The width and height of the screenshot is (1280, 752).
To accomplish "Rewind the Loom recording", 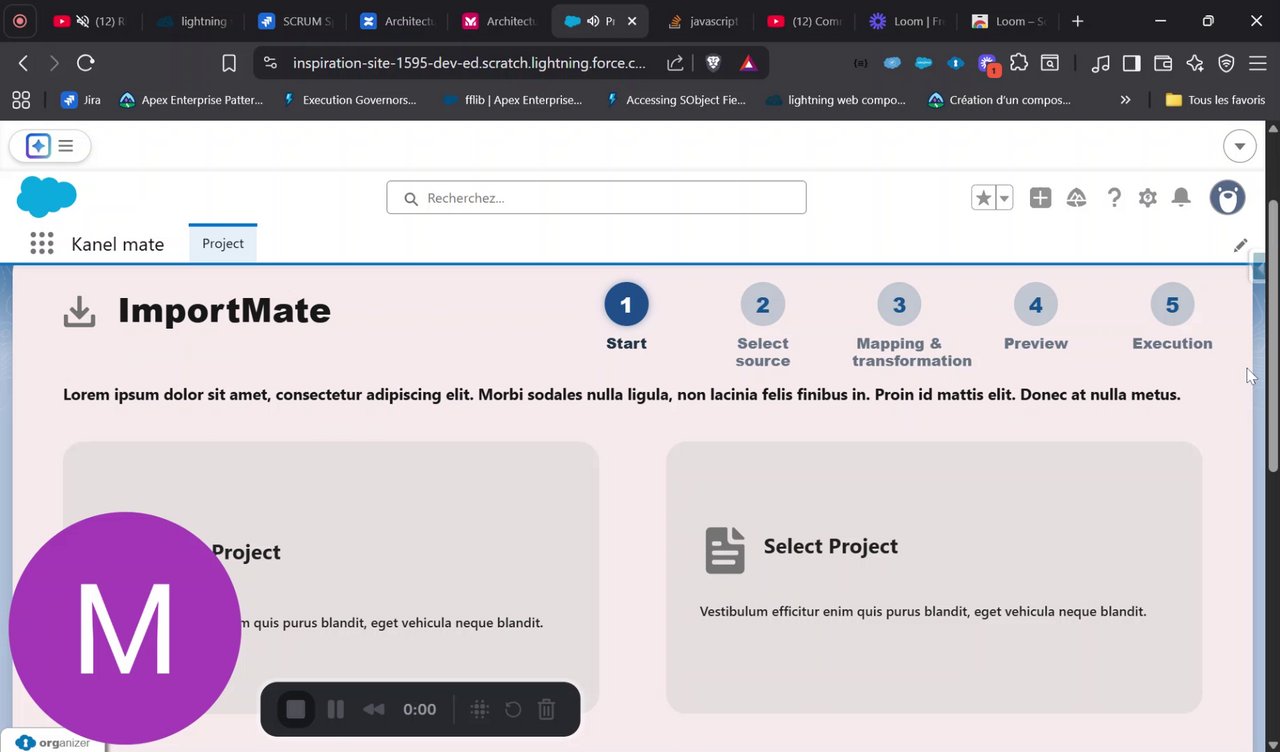I will click(x=374, y=709).
